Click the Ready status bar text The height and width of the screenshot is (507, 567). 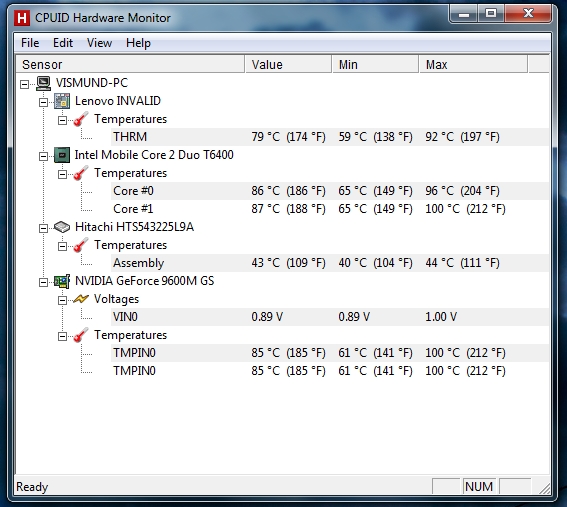click(x=32, y=487)
